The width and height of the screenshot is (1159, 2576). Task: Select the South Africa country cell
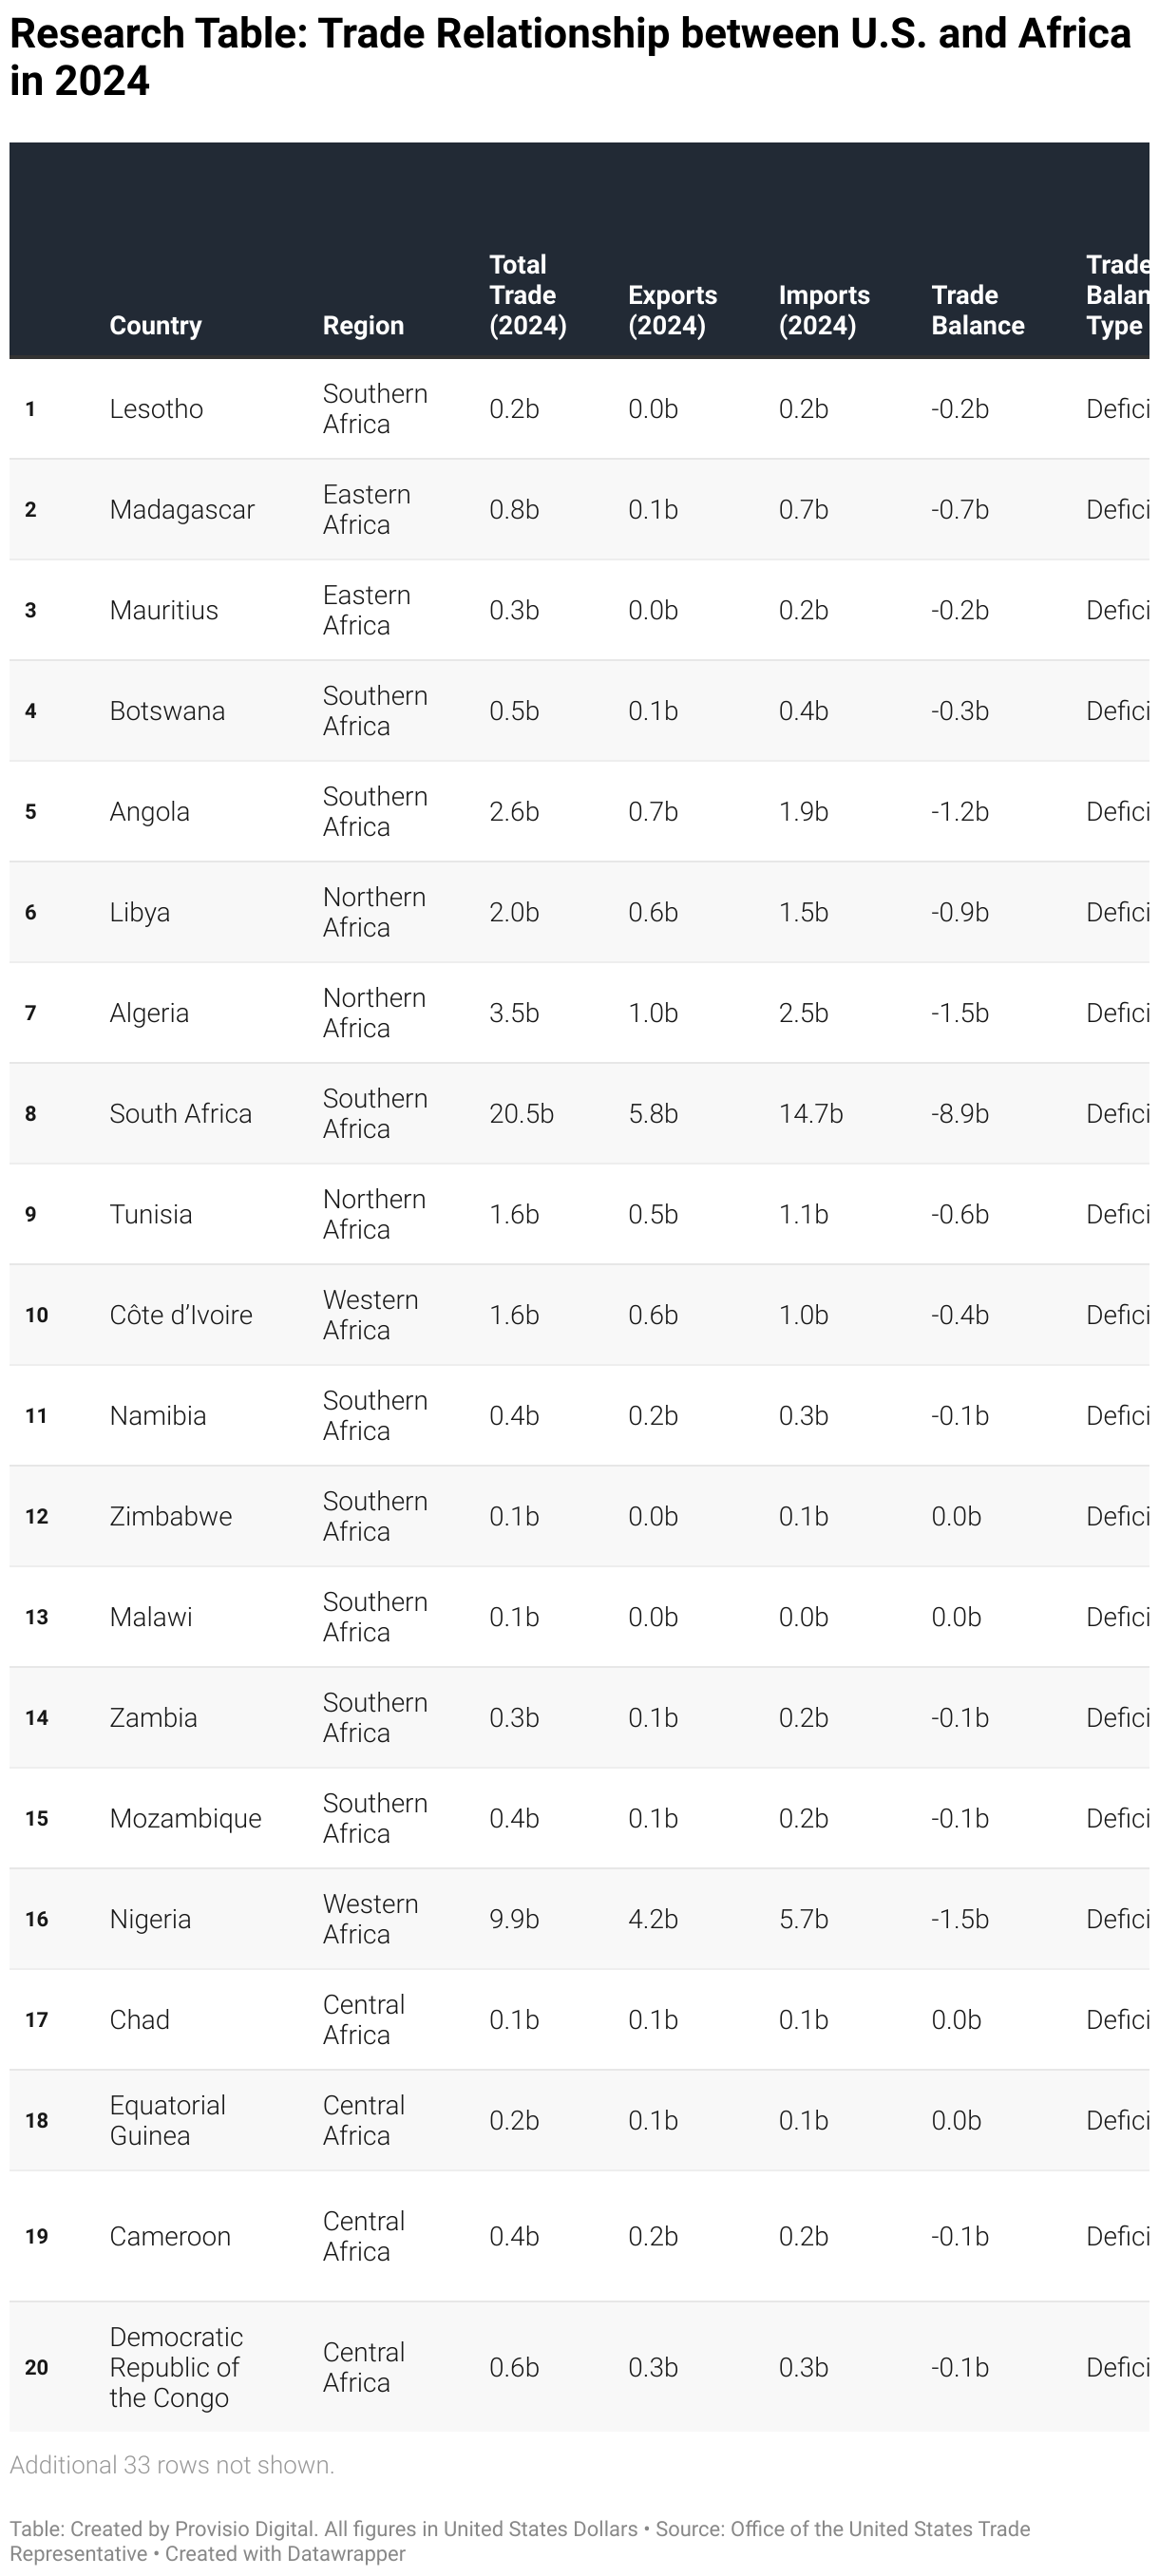click(181, 1113)
